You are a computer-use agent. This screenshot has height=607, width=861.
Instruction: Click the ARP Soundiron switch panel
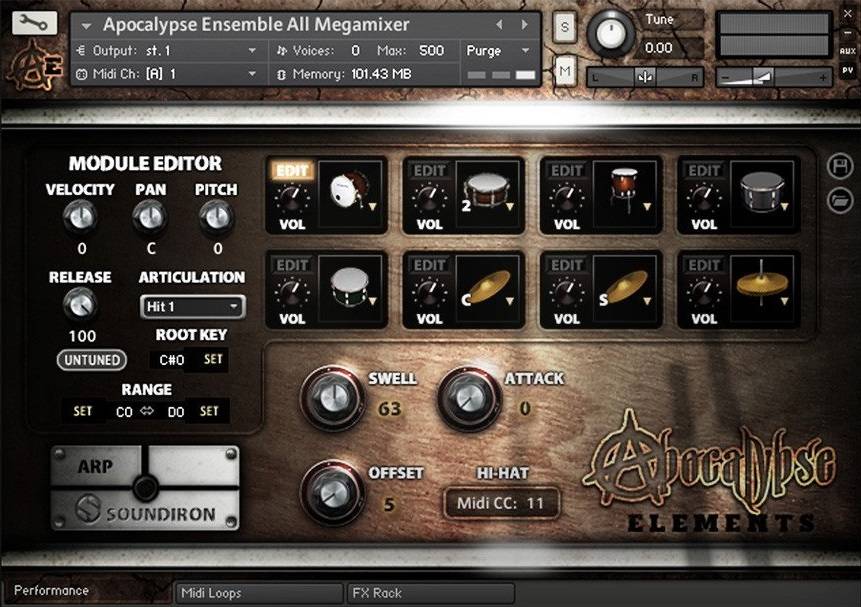coord(145,488)
